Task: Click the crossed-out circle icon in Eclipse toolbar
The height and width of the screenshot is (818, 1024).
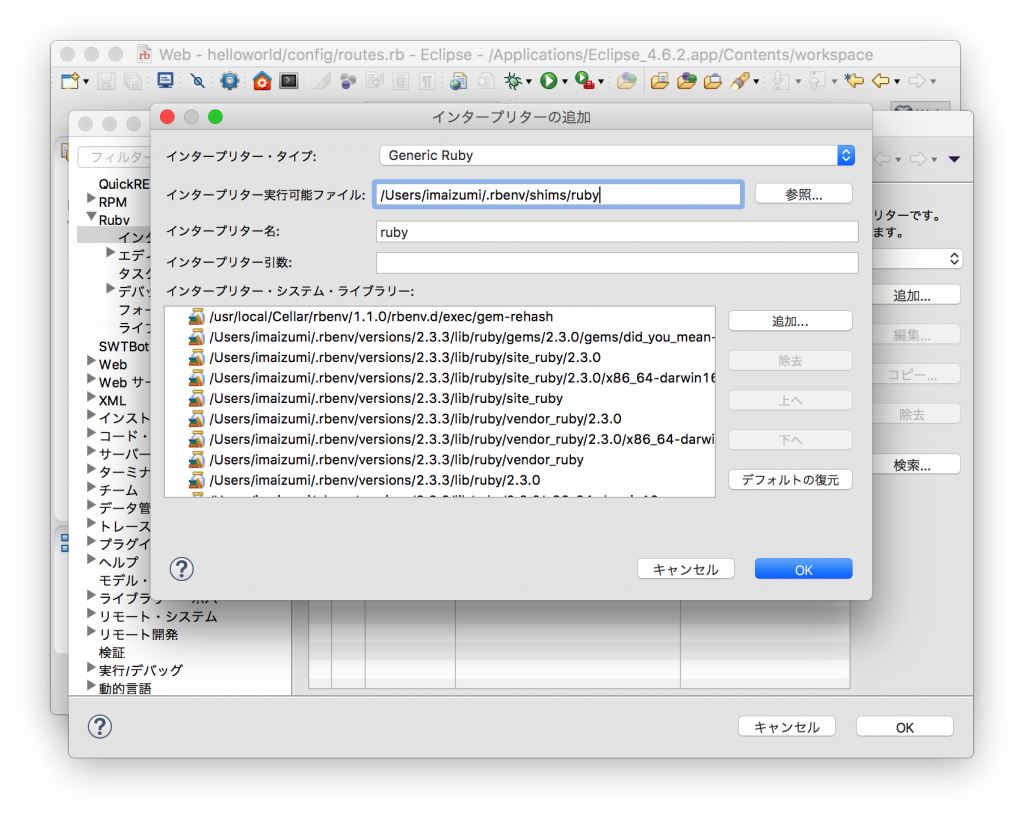Action: (x=197, y=81)
